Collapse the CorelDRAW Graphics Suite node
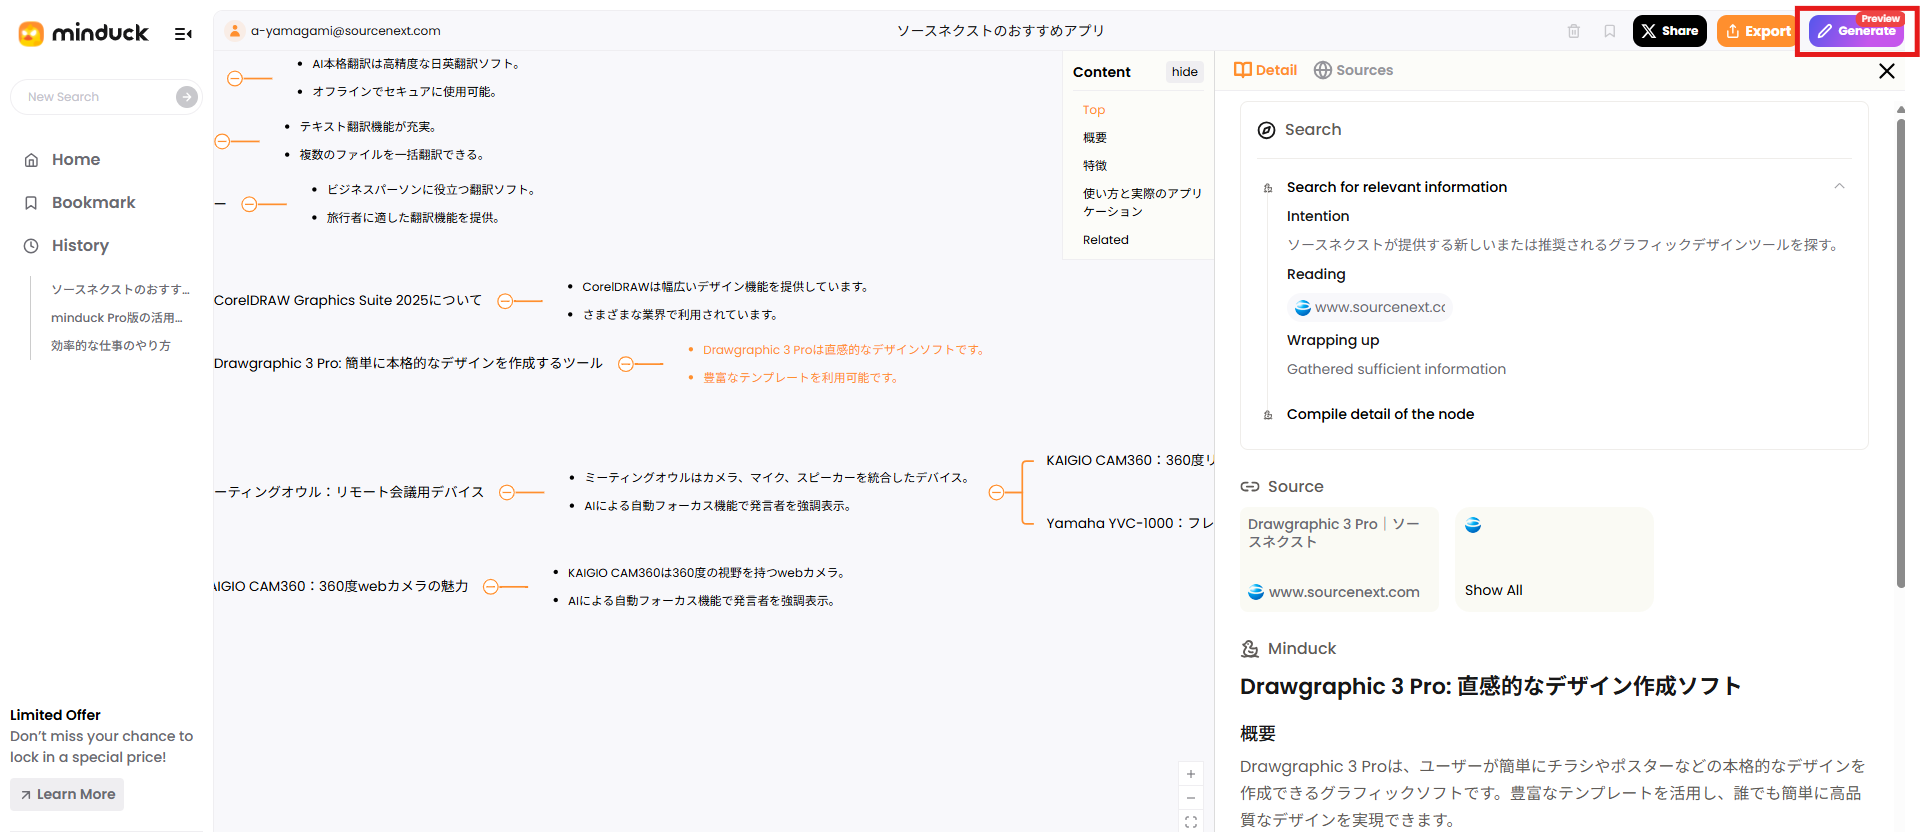 505,301
